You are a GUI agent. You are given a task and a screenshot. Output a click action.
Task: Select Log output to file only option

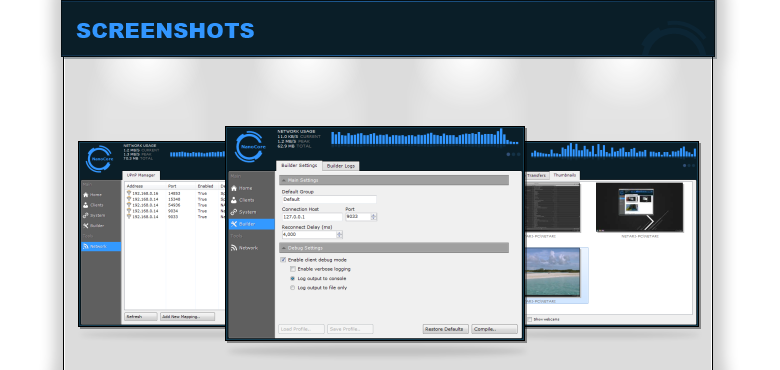tap(292, 288)
